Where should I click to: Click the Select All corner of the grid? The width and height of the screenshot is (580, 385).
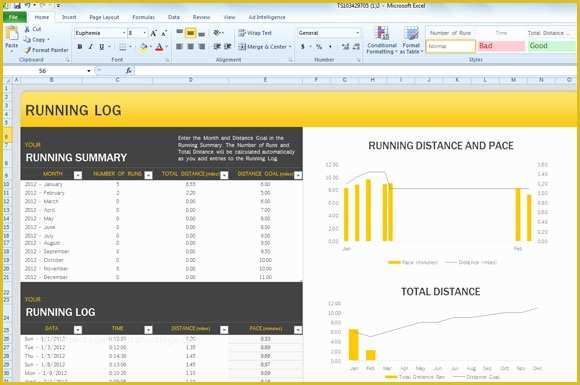click(x=7, y=80)
